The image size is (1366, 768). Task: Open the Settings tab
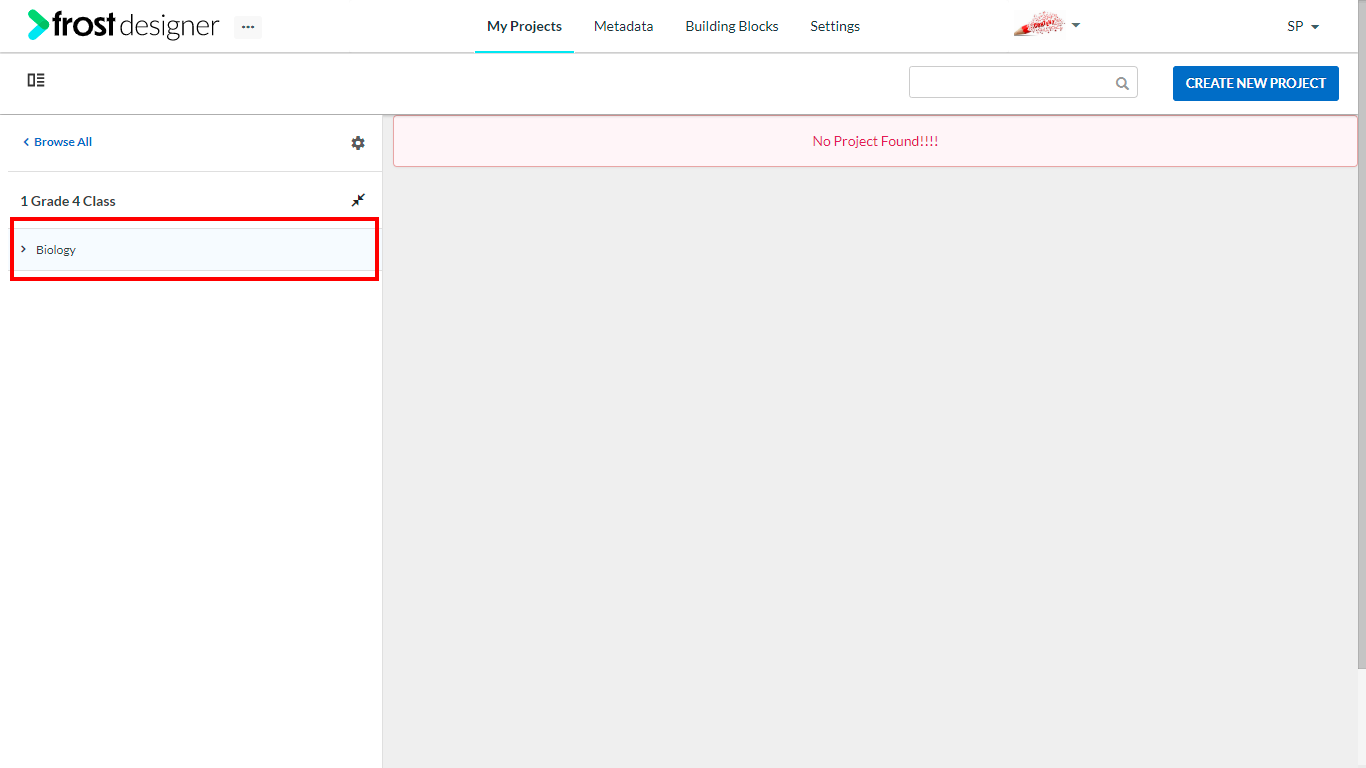pyautogui.click(x=835, y=26)
